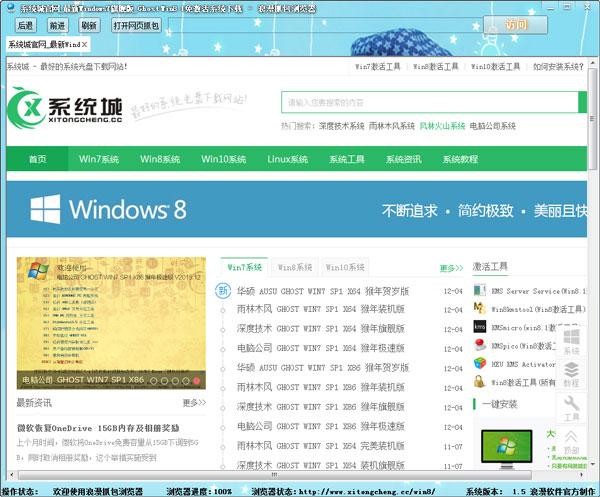Image resolution: width=600 pixels, height=497 pixels.
Task: Open the Win7系统 nav item
Action: tap(99, 159)
